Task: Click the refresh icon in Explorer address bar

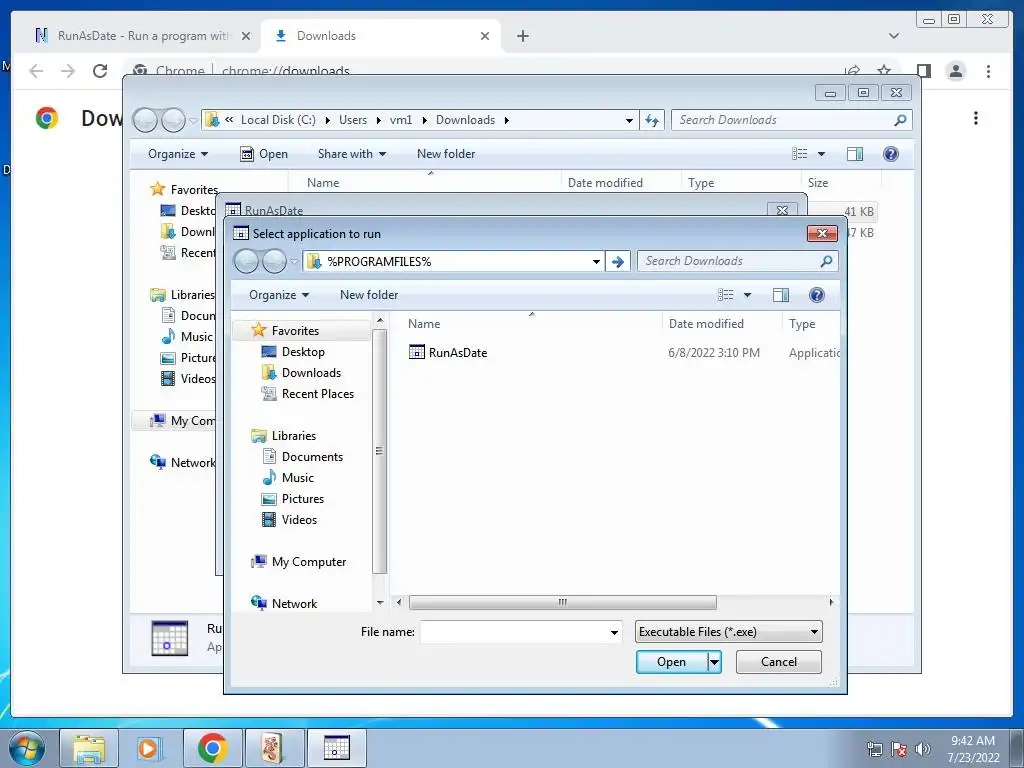Action: 652,120
